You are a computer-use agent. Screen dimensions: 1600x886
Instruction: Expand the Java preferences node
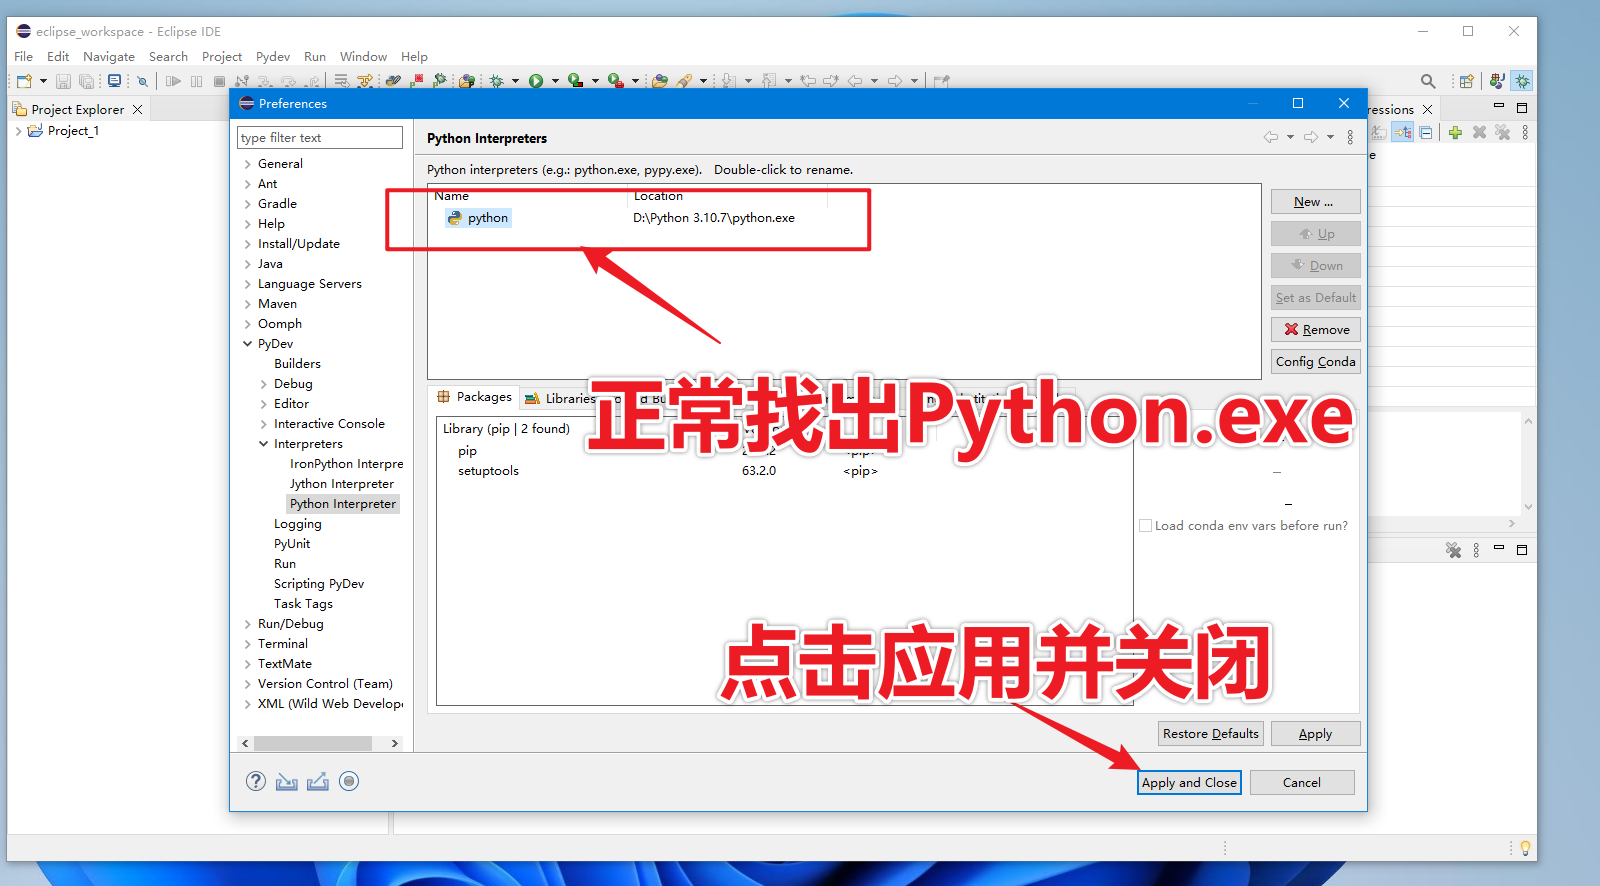coord(247,264)
